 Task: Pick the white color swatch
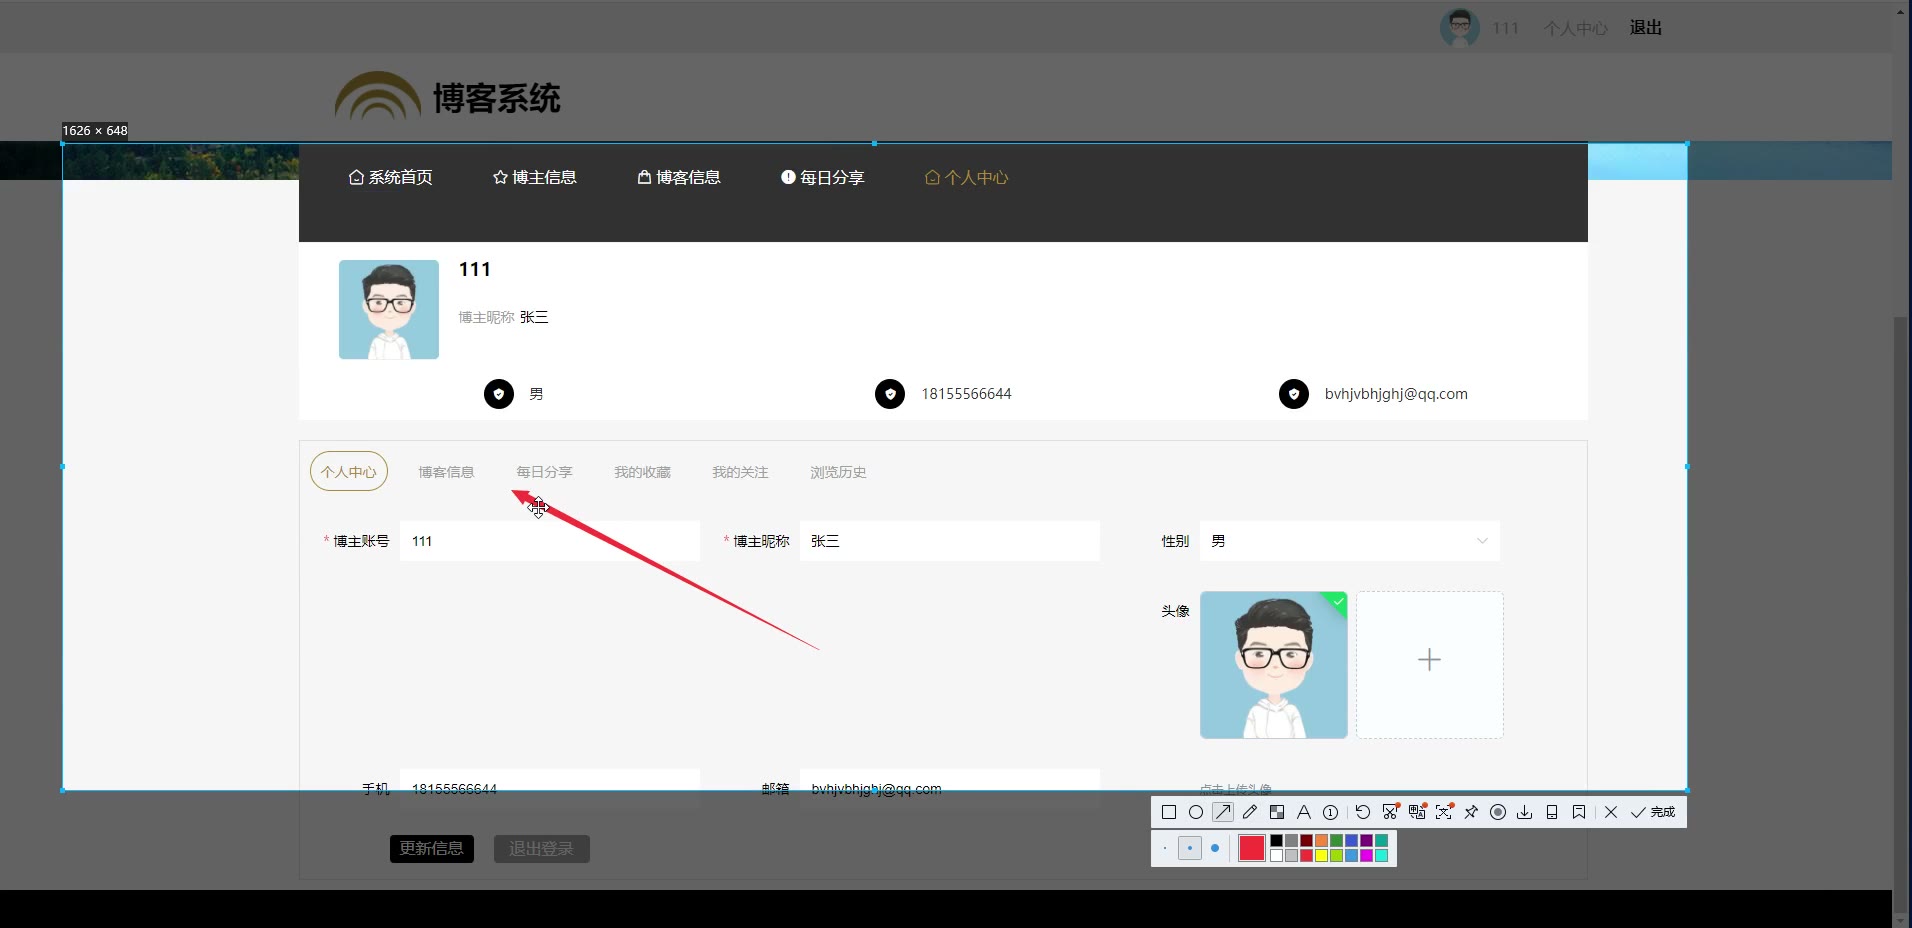[x=1276, y=856]
